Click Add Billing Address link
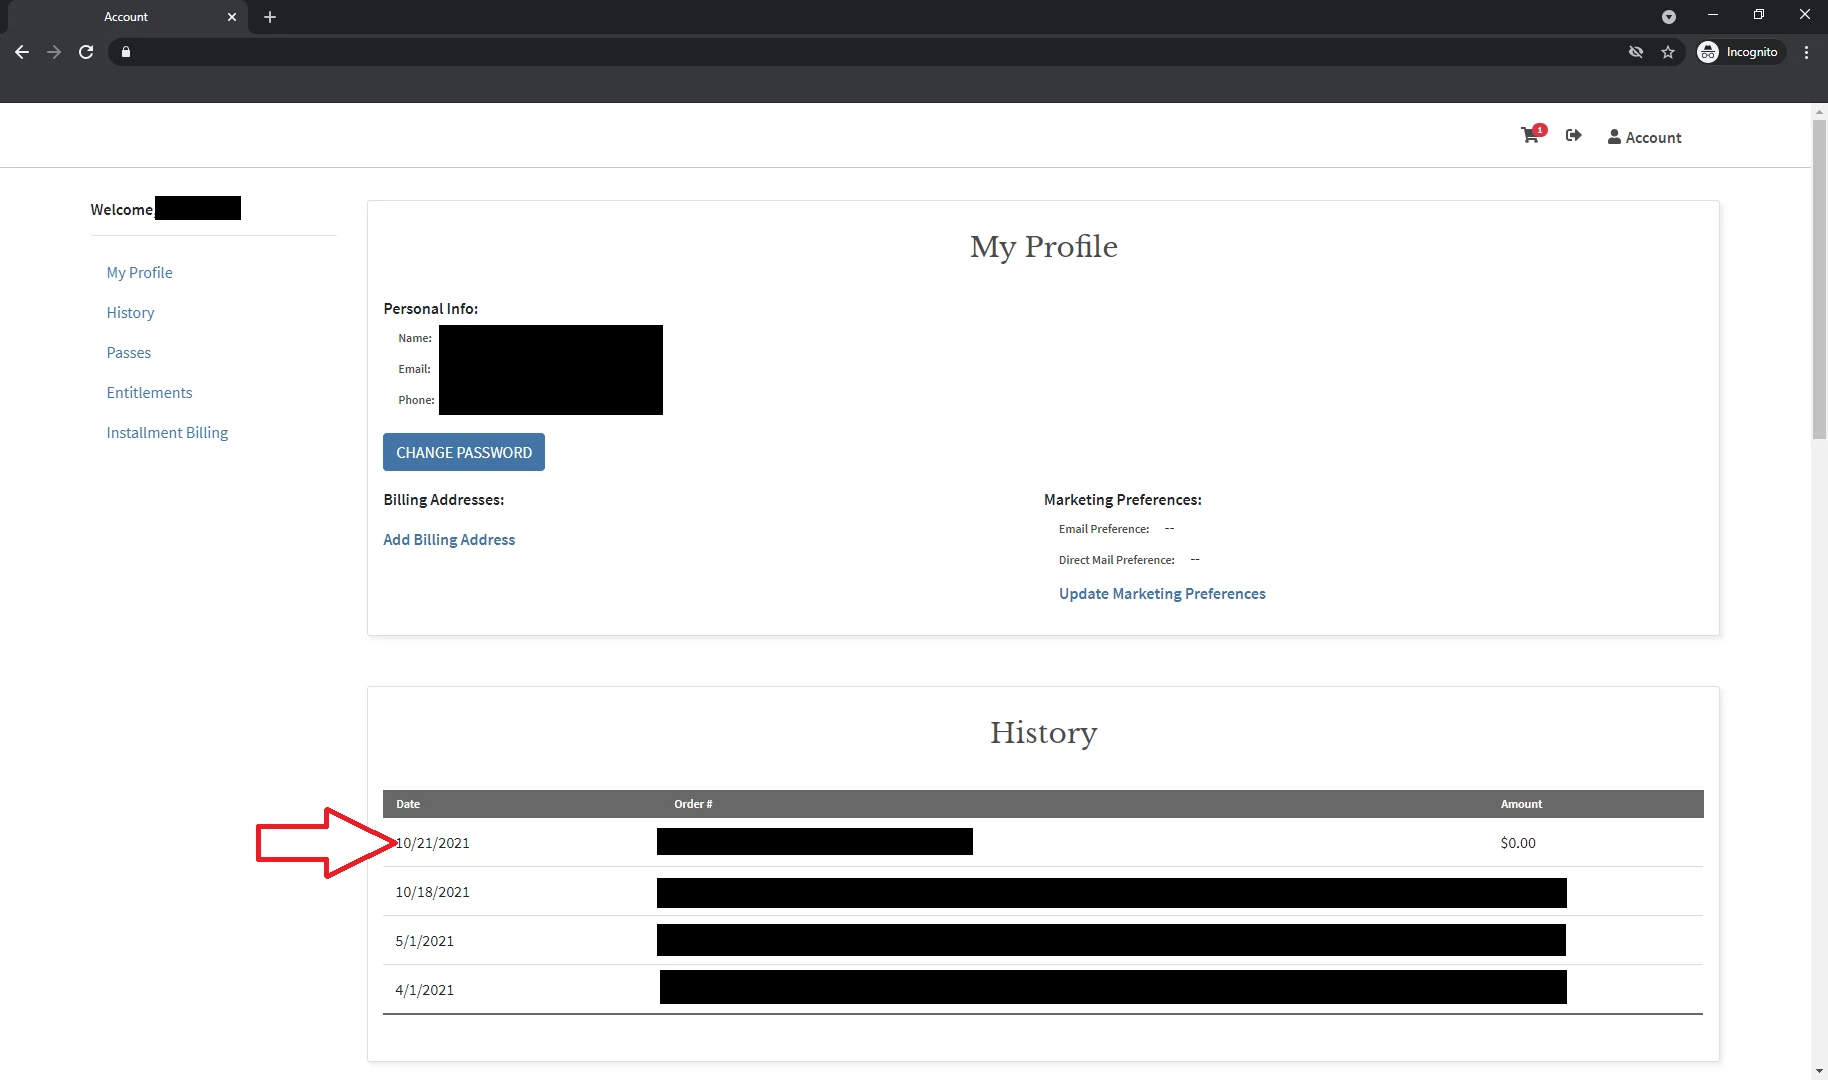1828x1080 pixels. (449, 539)
